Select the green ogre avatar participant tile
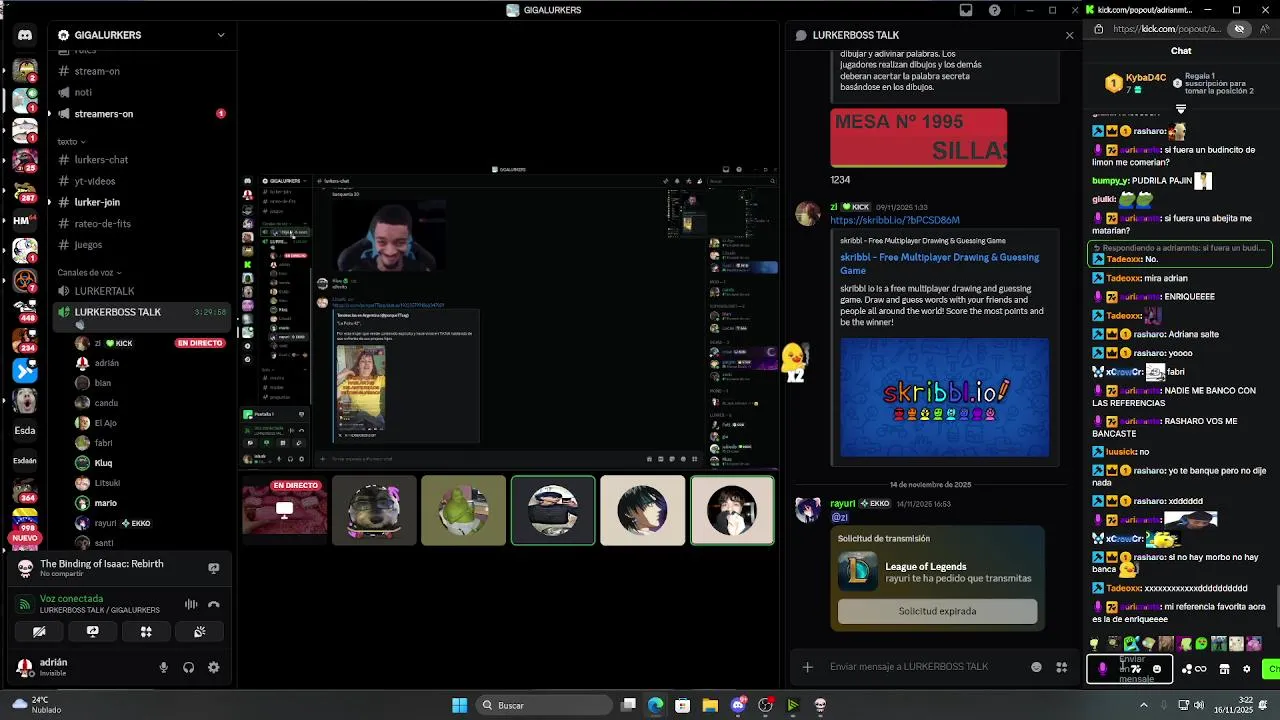Image resolution: width=1280 pixels, height=720 pixels. [x=463, y=511]
